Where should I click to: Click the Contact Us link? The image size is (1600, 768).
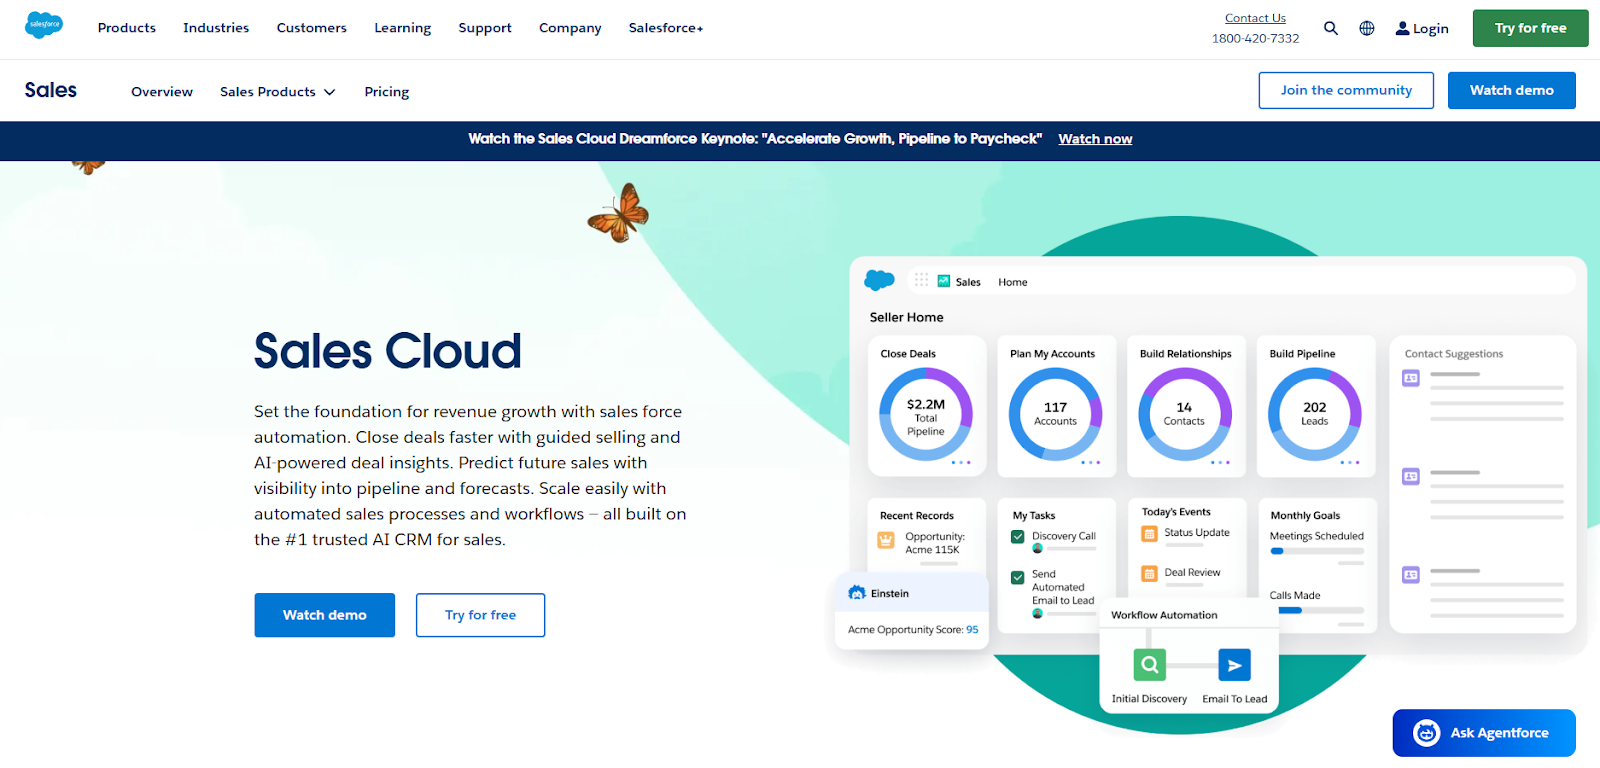point(1255,18)
